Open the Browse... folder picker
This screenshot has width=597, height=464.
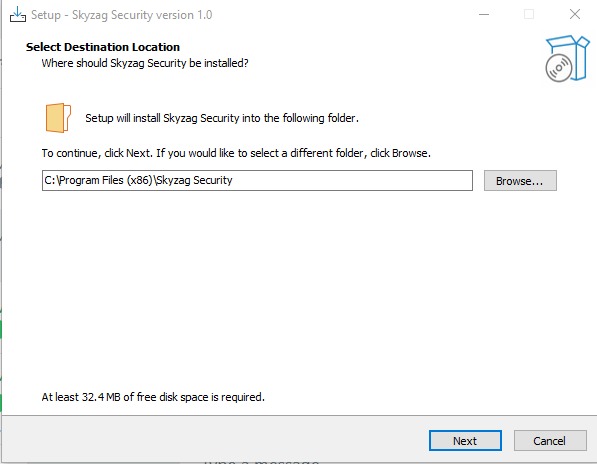tap(520, 180)
